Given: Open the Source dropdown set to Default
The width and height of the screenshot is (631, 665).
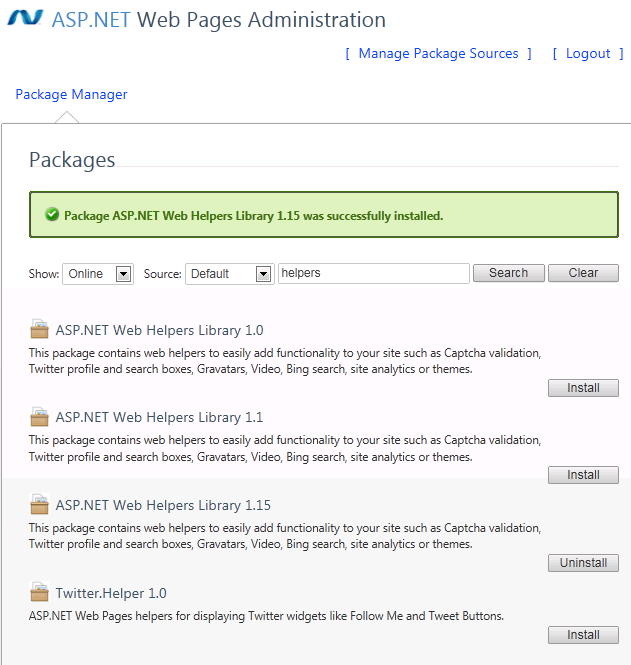Looking at the screenshot, I should pos(230,274).
